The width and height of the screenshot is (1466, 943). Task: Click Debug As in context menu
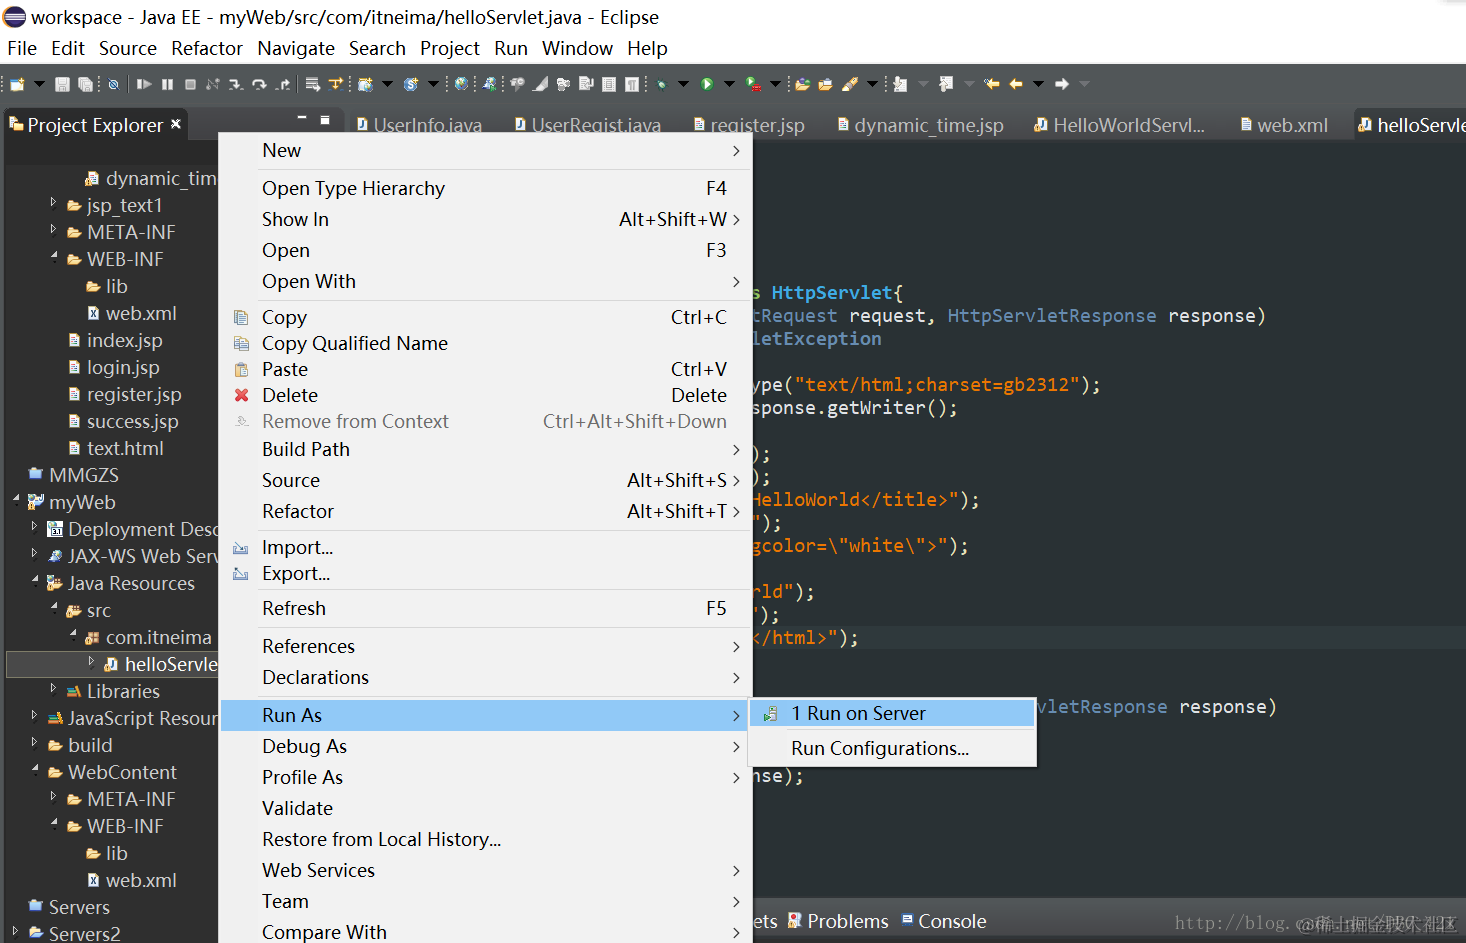486,746
